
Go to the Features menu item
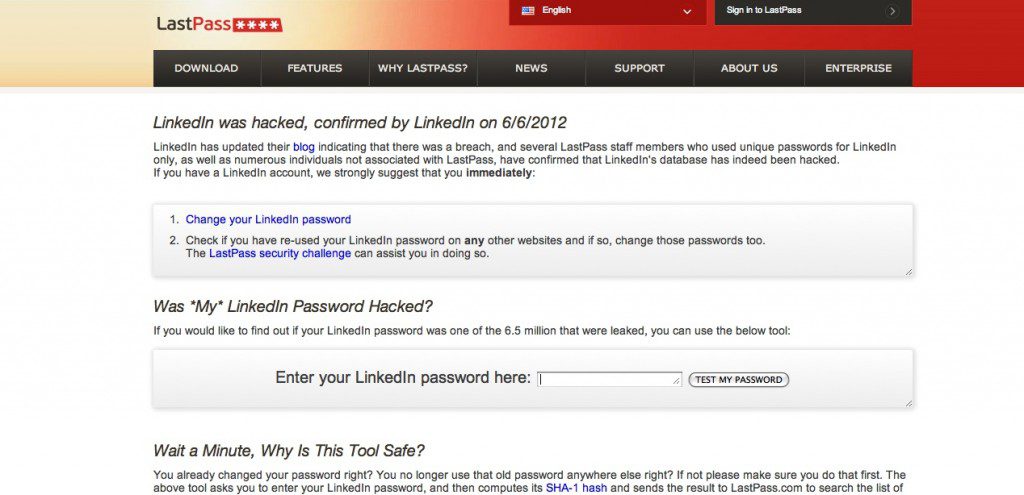point(315,69)
